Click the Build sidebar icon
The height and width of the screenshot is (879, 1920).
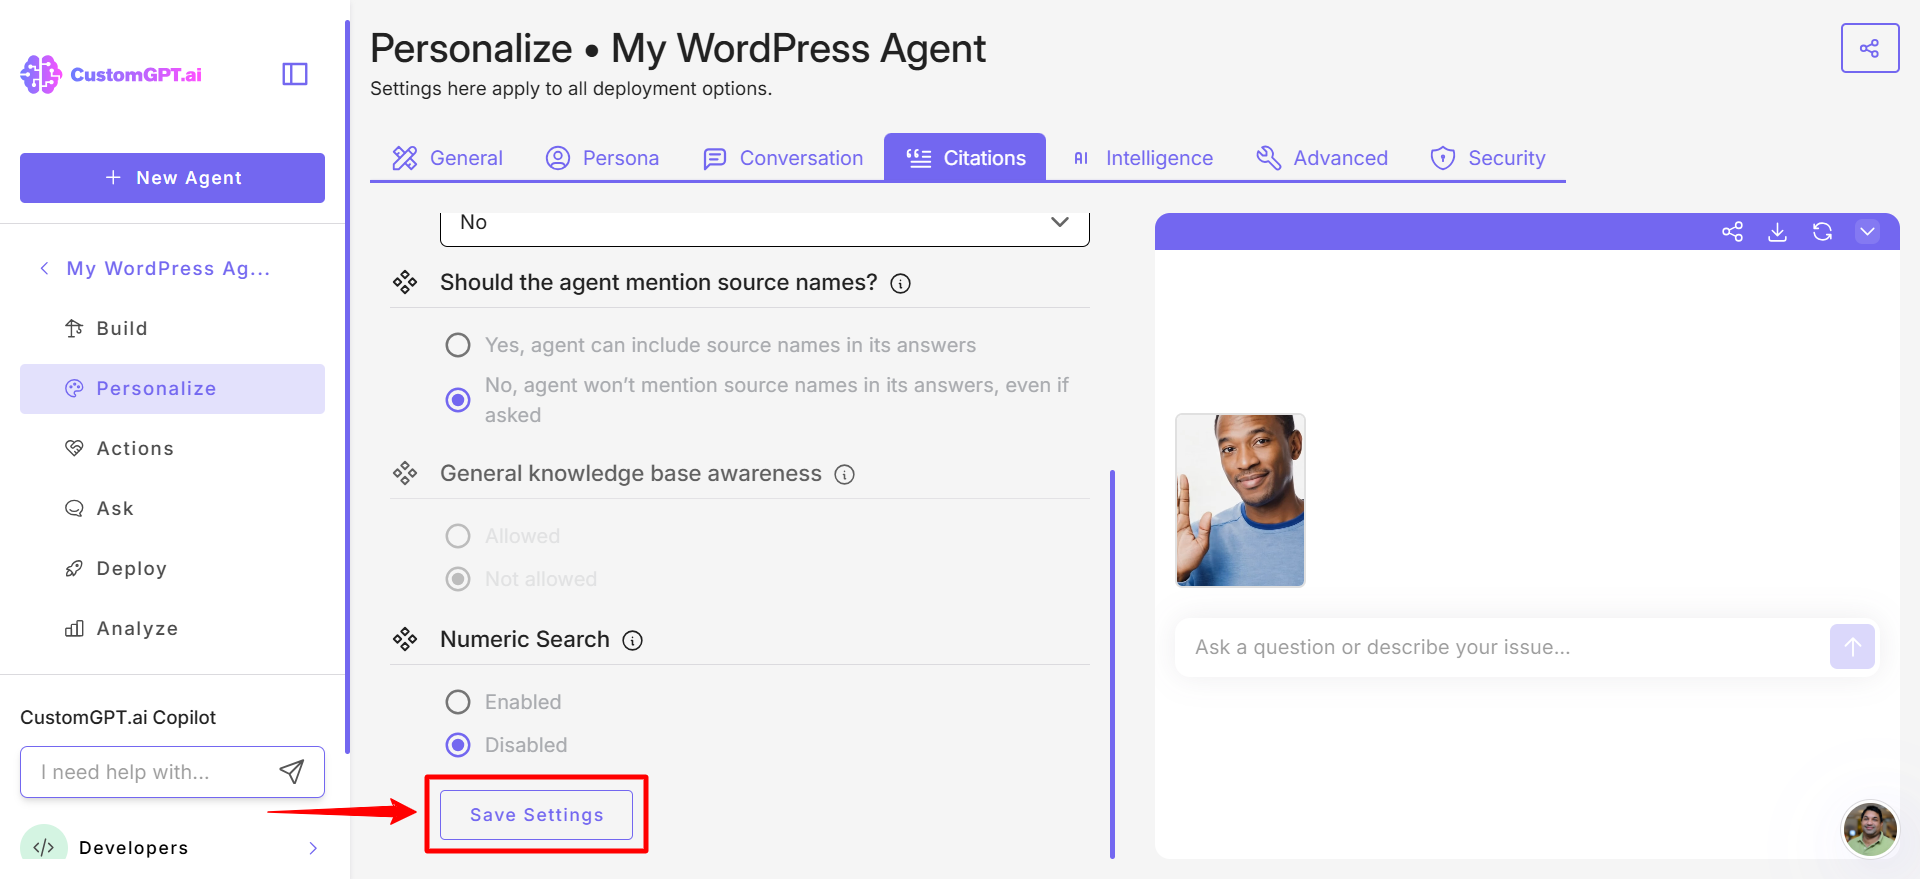(74, 328)
